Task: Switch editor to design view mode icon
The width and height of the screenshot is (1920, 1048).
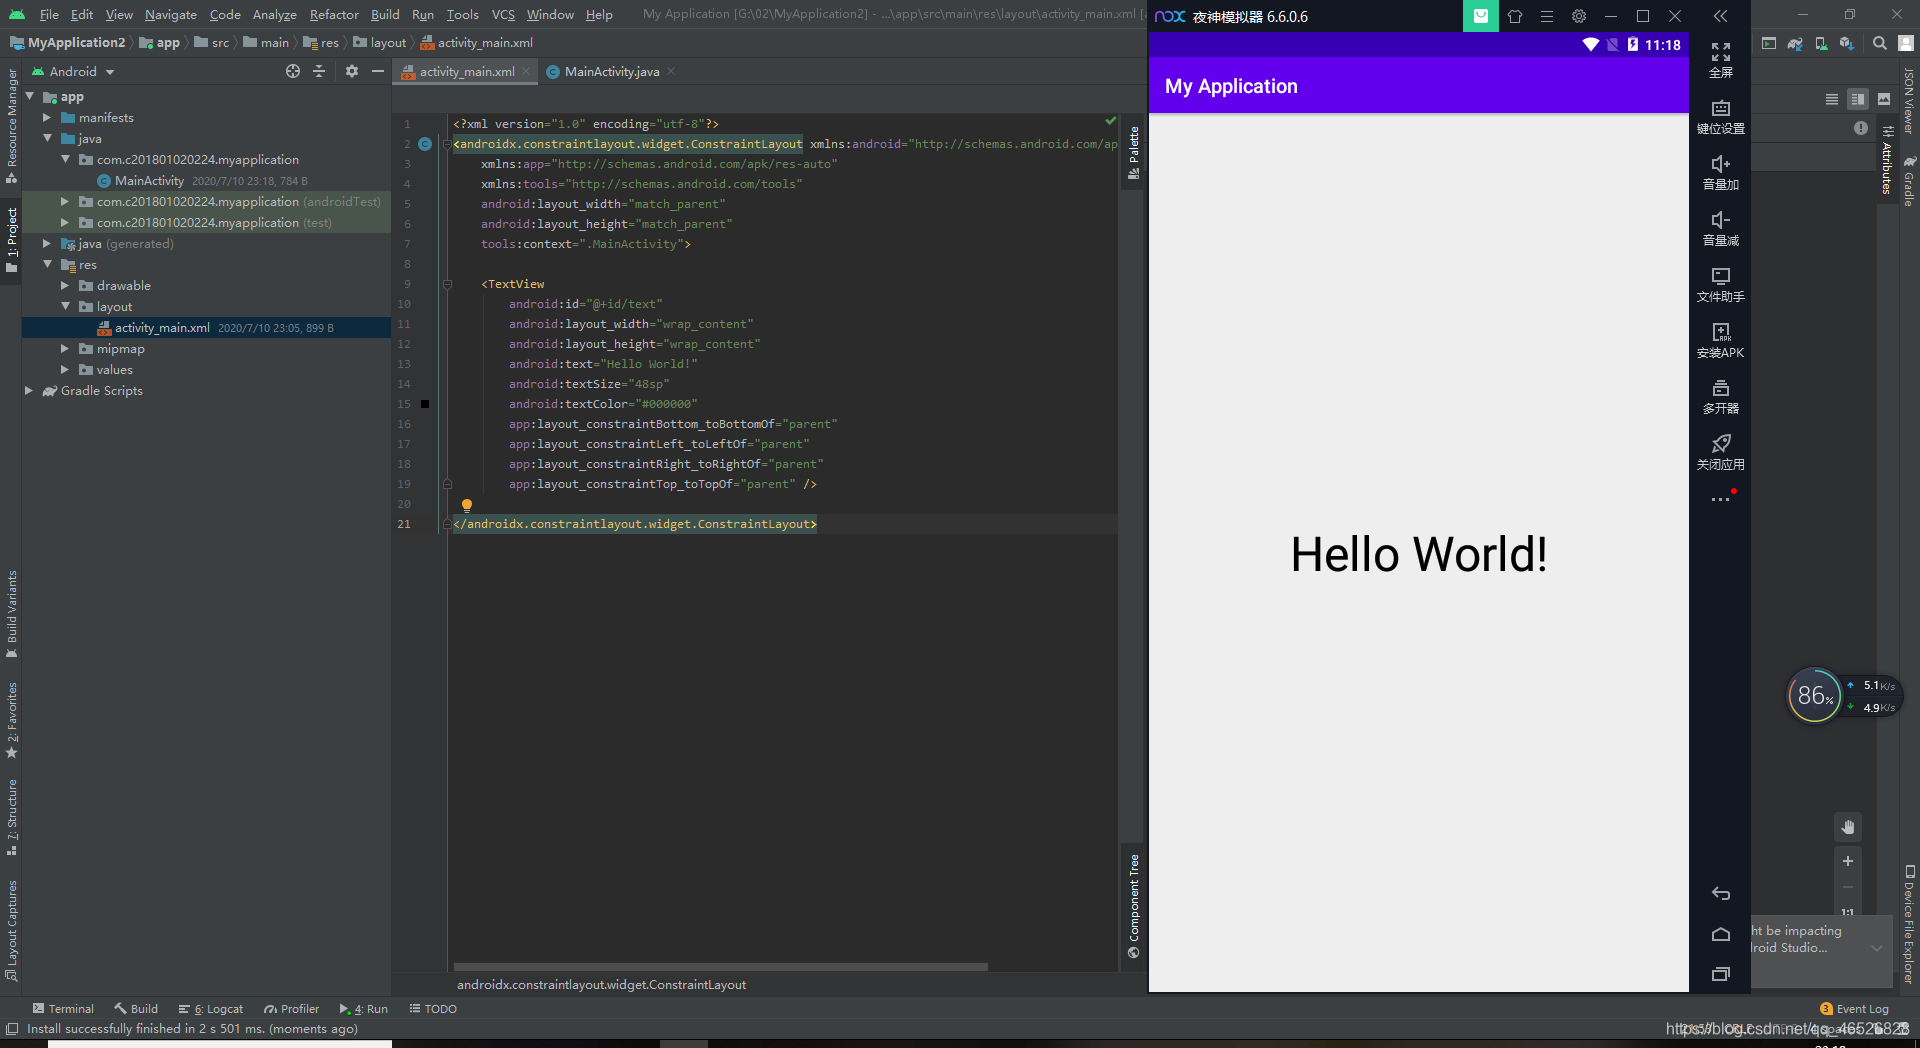Action: point(1884,99)
